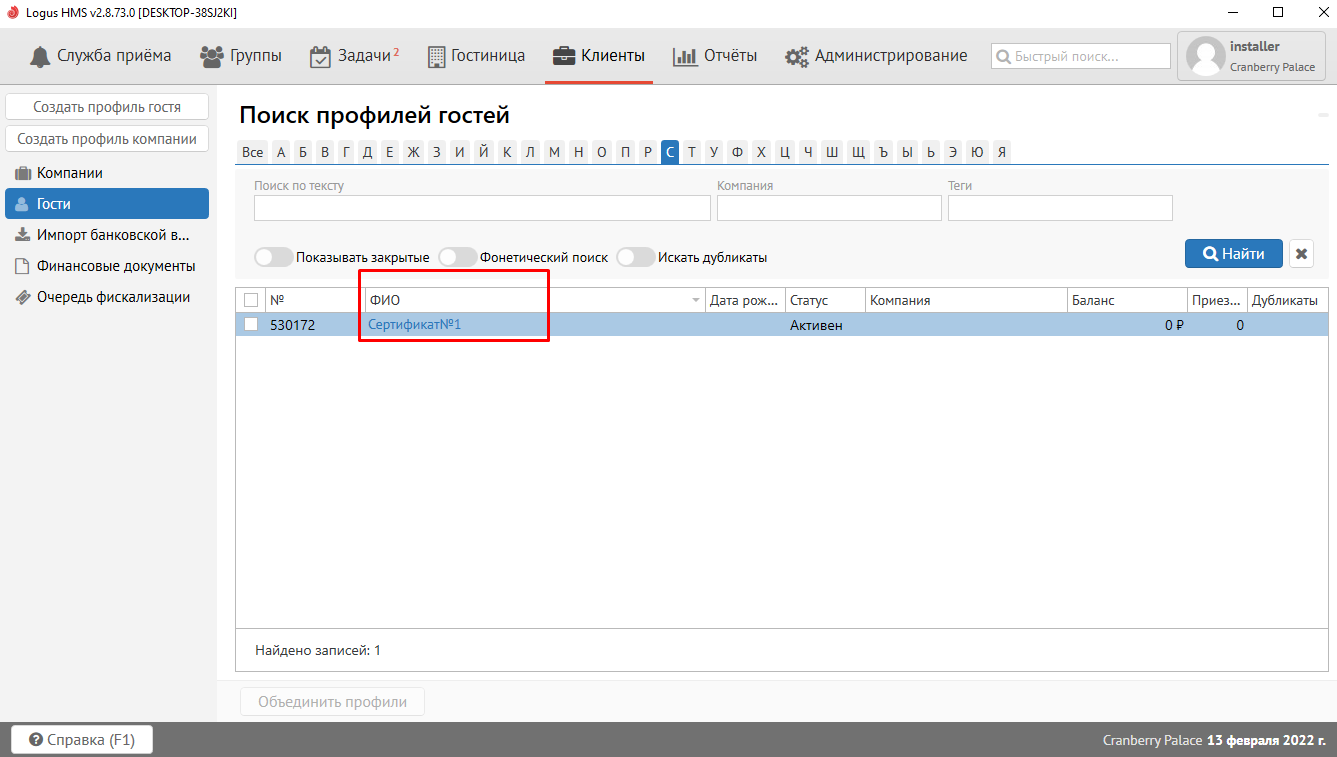Viewport: 1337px width, 757px height.
Task: Open Очередь фискализации in sidebar
Action: pos(113,297)
